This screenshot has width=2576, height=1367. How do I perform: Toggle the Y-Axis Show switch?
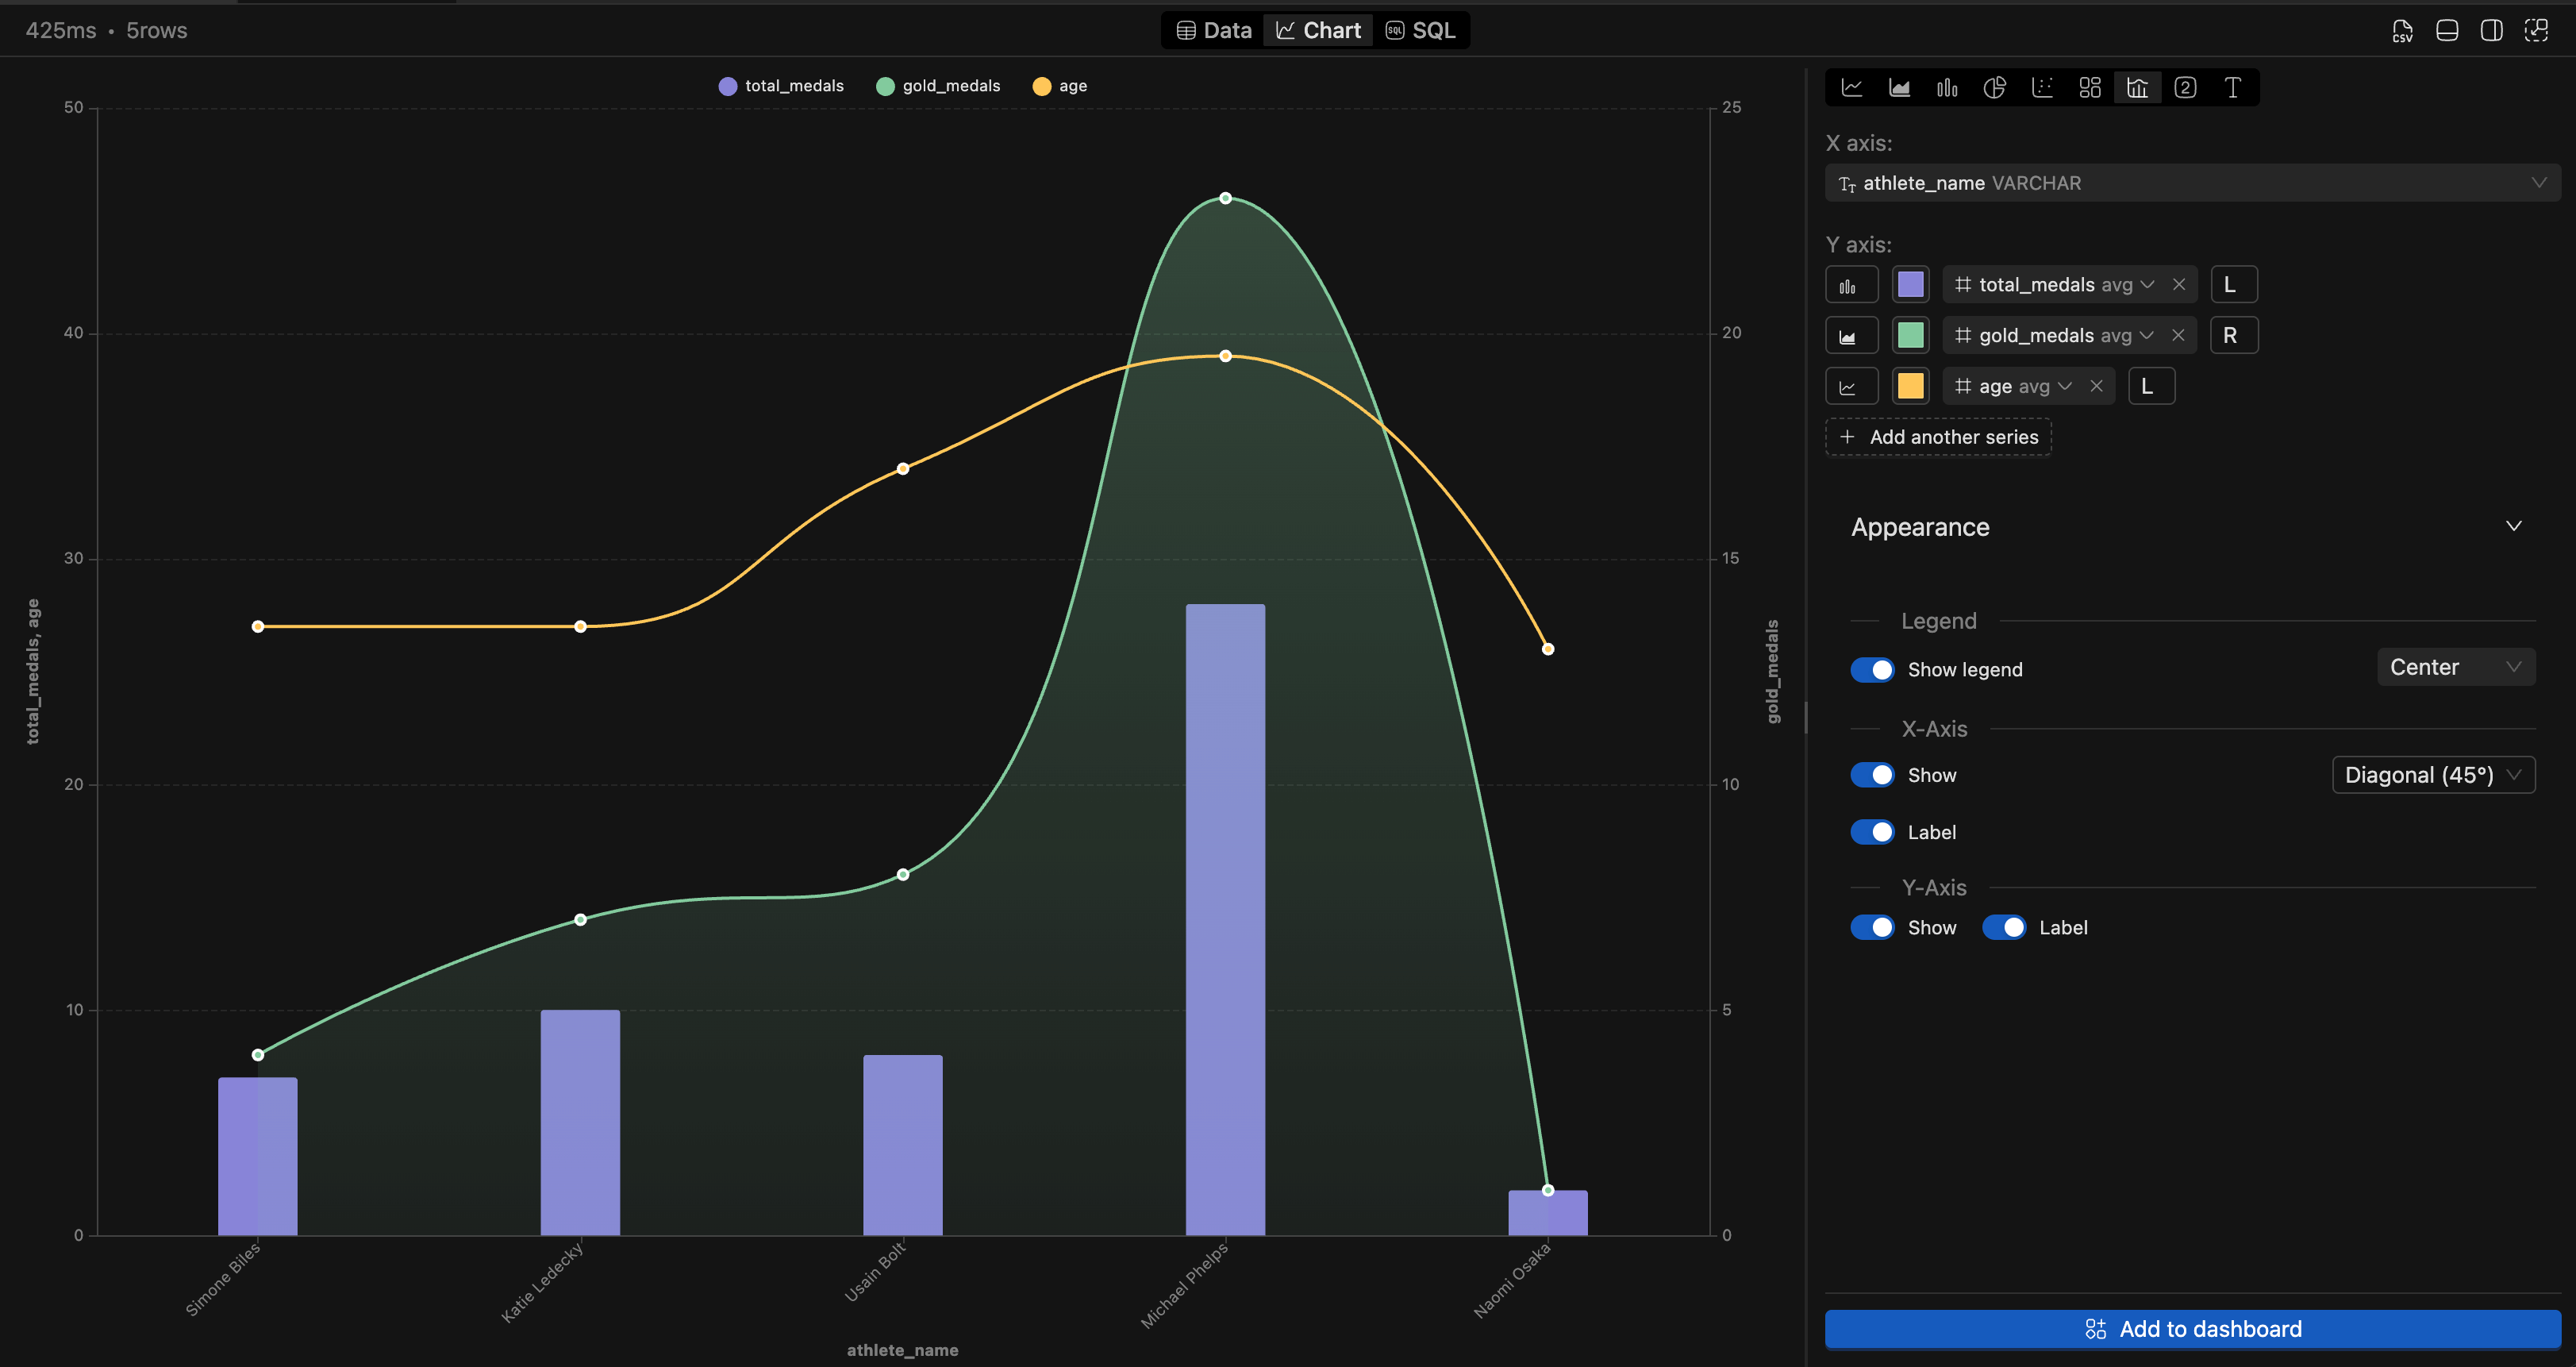click(x=1871, y=928)
